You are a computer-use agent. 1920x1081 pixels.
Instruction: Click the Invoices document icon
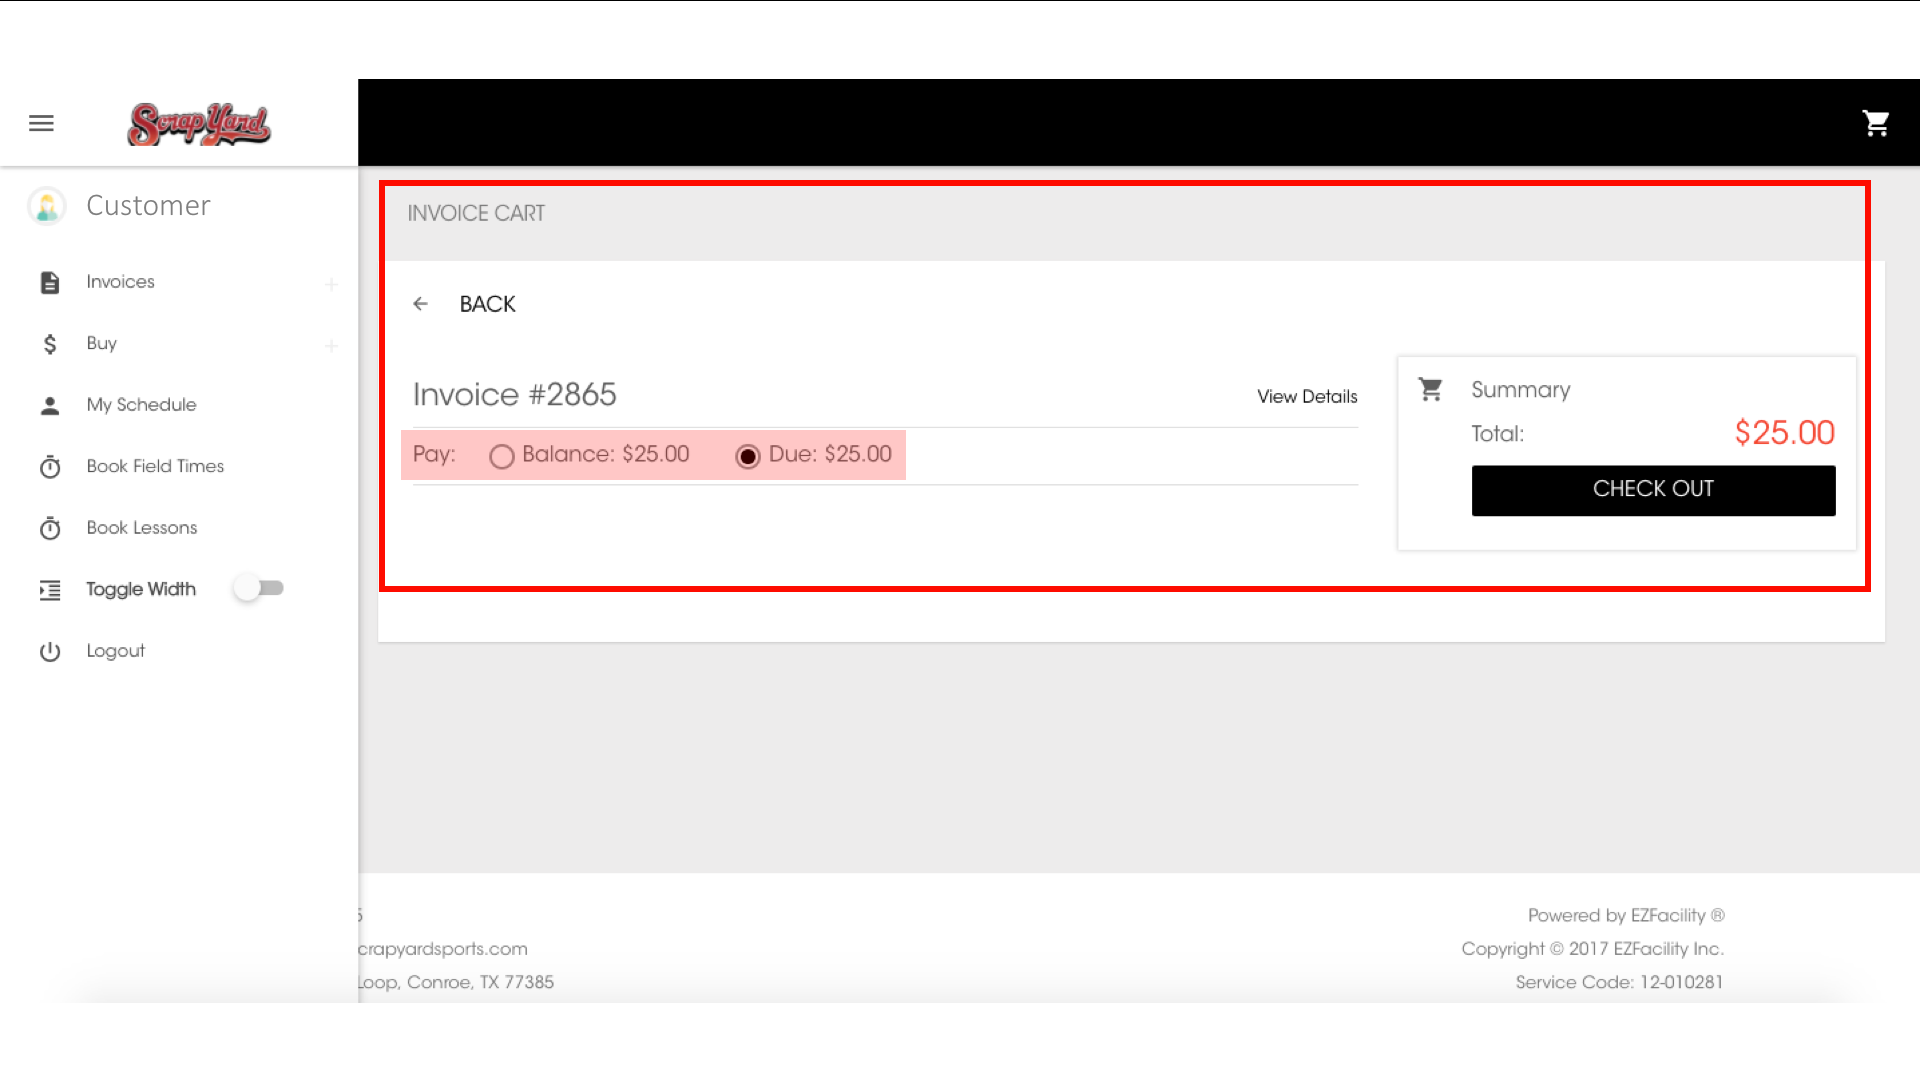pos(50,283)
